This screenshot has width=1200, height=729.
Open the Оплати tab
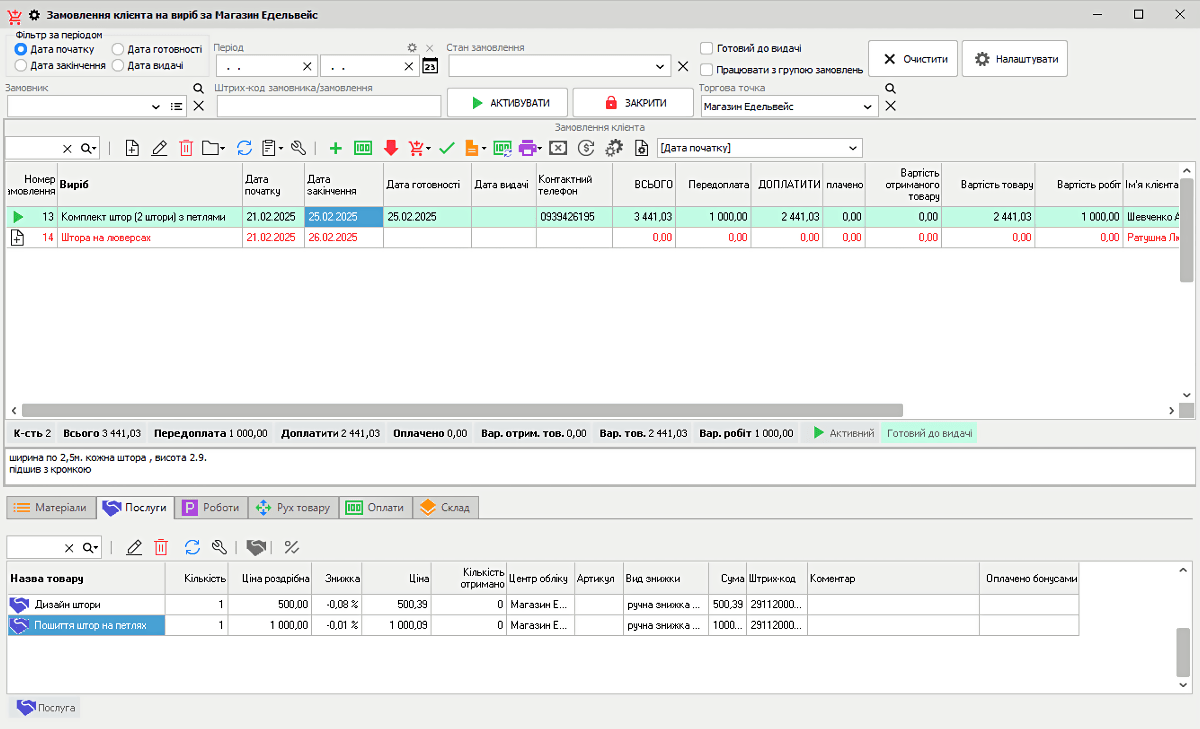pos(376,508)
